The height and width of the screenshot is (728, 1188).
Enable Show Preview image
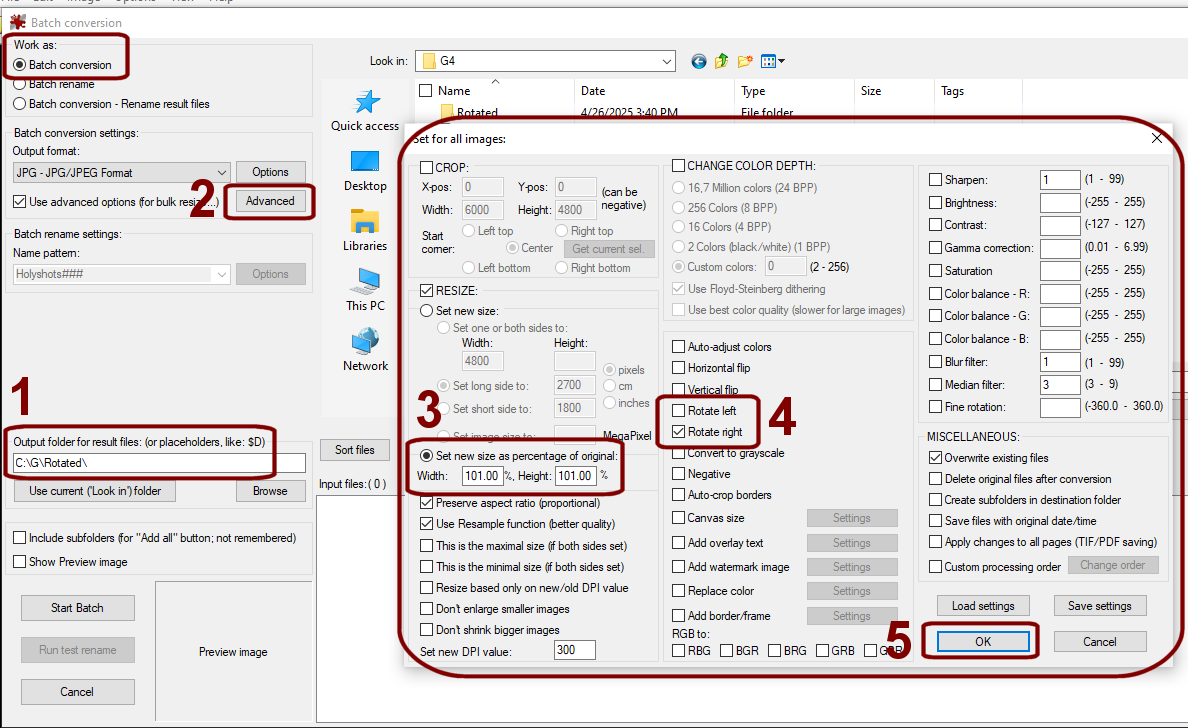tap(20, 561)
